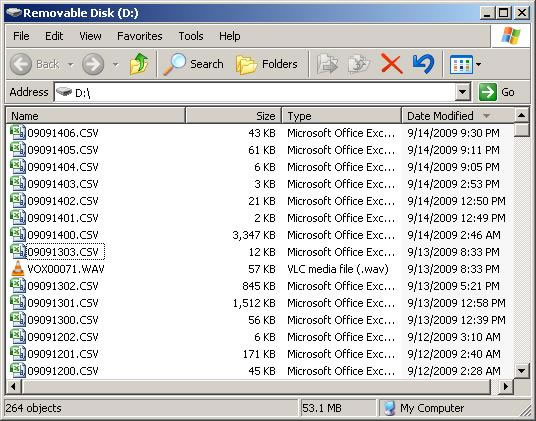Open the Forward button history arrow
Screen dimensions: 536x421
click(x=115, y=64)
